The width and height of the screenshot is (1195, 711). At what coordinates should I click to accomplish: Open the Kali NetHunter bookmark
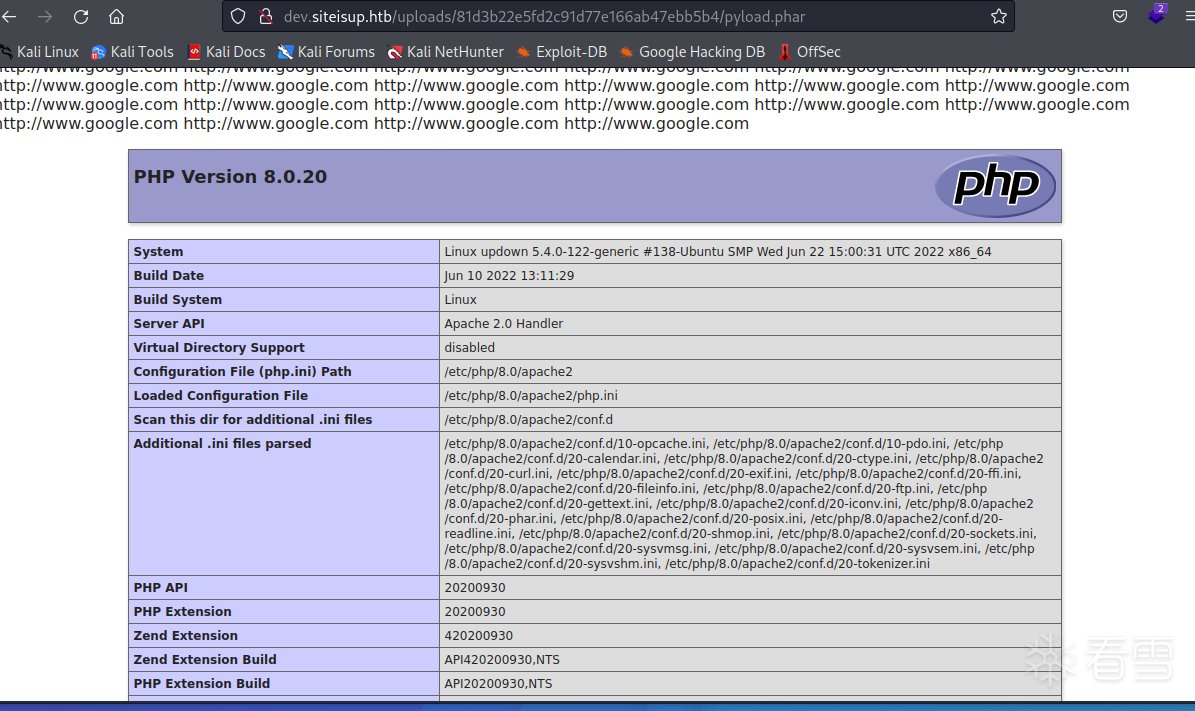[x=445, y=52]
